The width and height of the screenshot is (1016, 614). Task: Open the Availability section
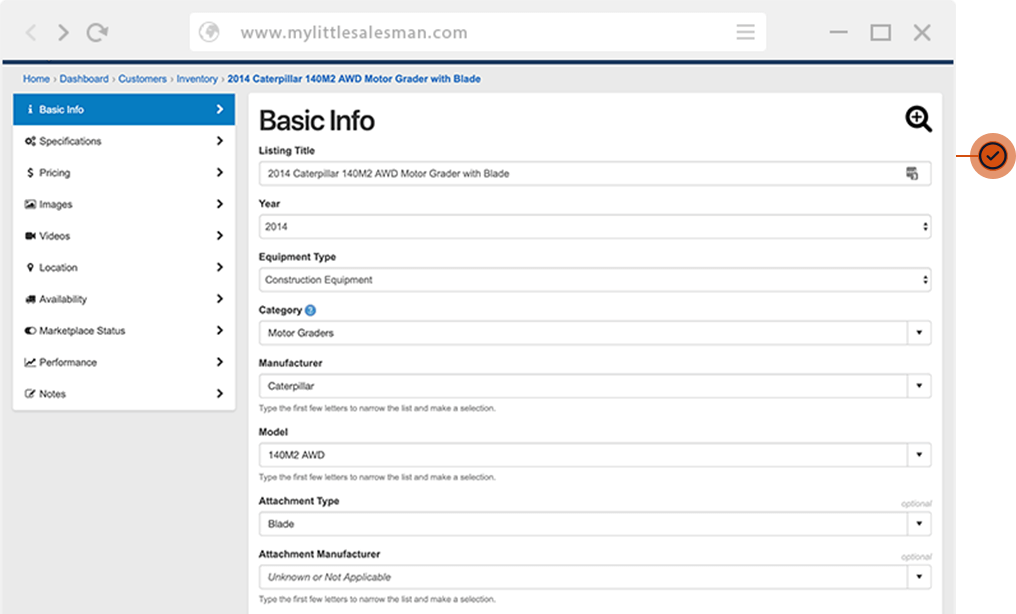point(124,299)
